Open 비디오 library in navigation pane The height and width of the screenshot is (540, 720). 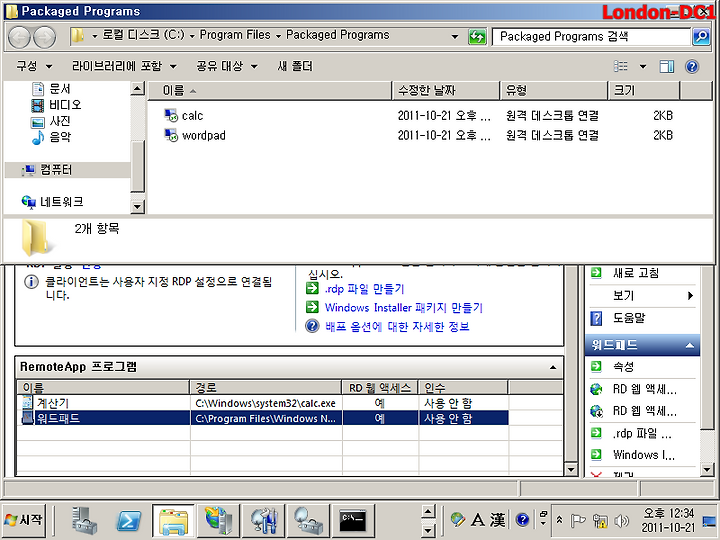(x=56, y=105)
